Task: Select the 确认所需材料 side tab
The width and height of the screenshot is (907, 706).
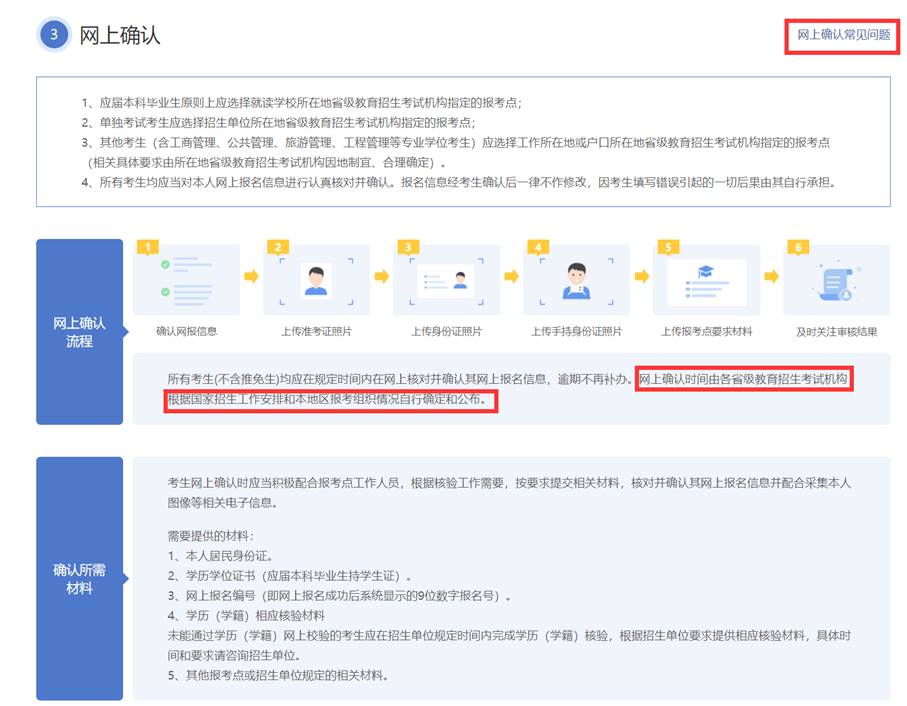Action: point(79,579)
